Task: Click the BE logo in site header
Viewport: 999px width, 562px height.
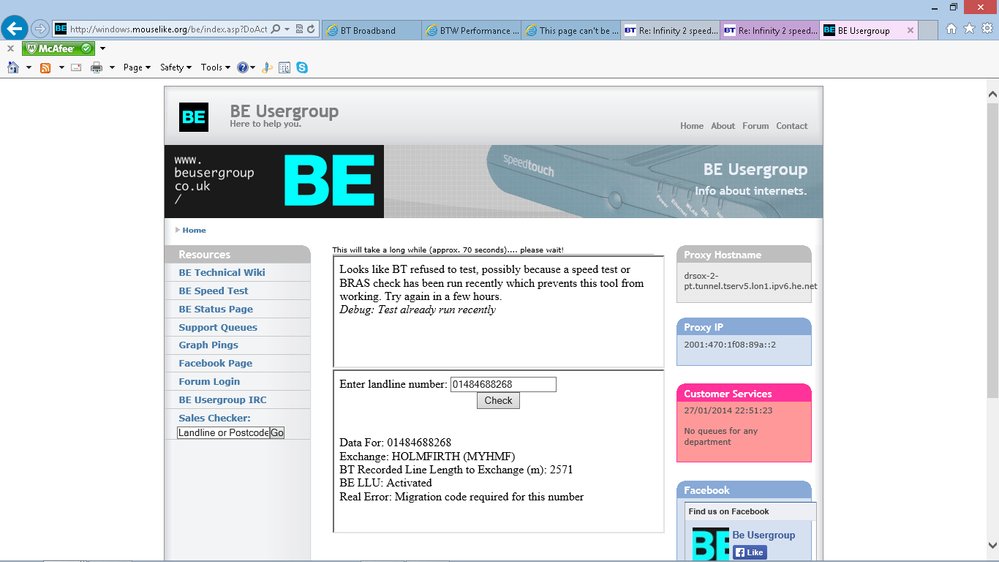Action: (x=194, y=117)
